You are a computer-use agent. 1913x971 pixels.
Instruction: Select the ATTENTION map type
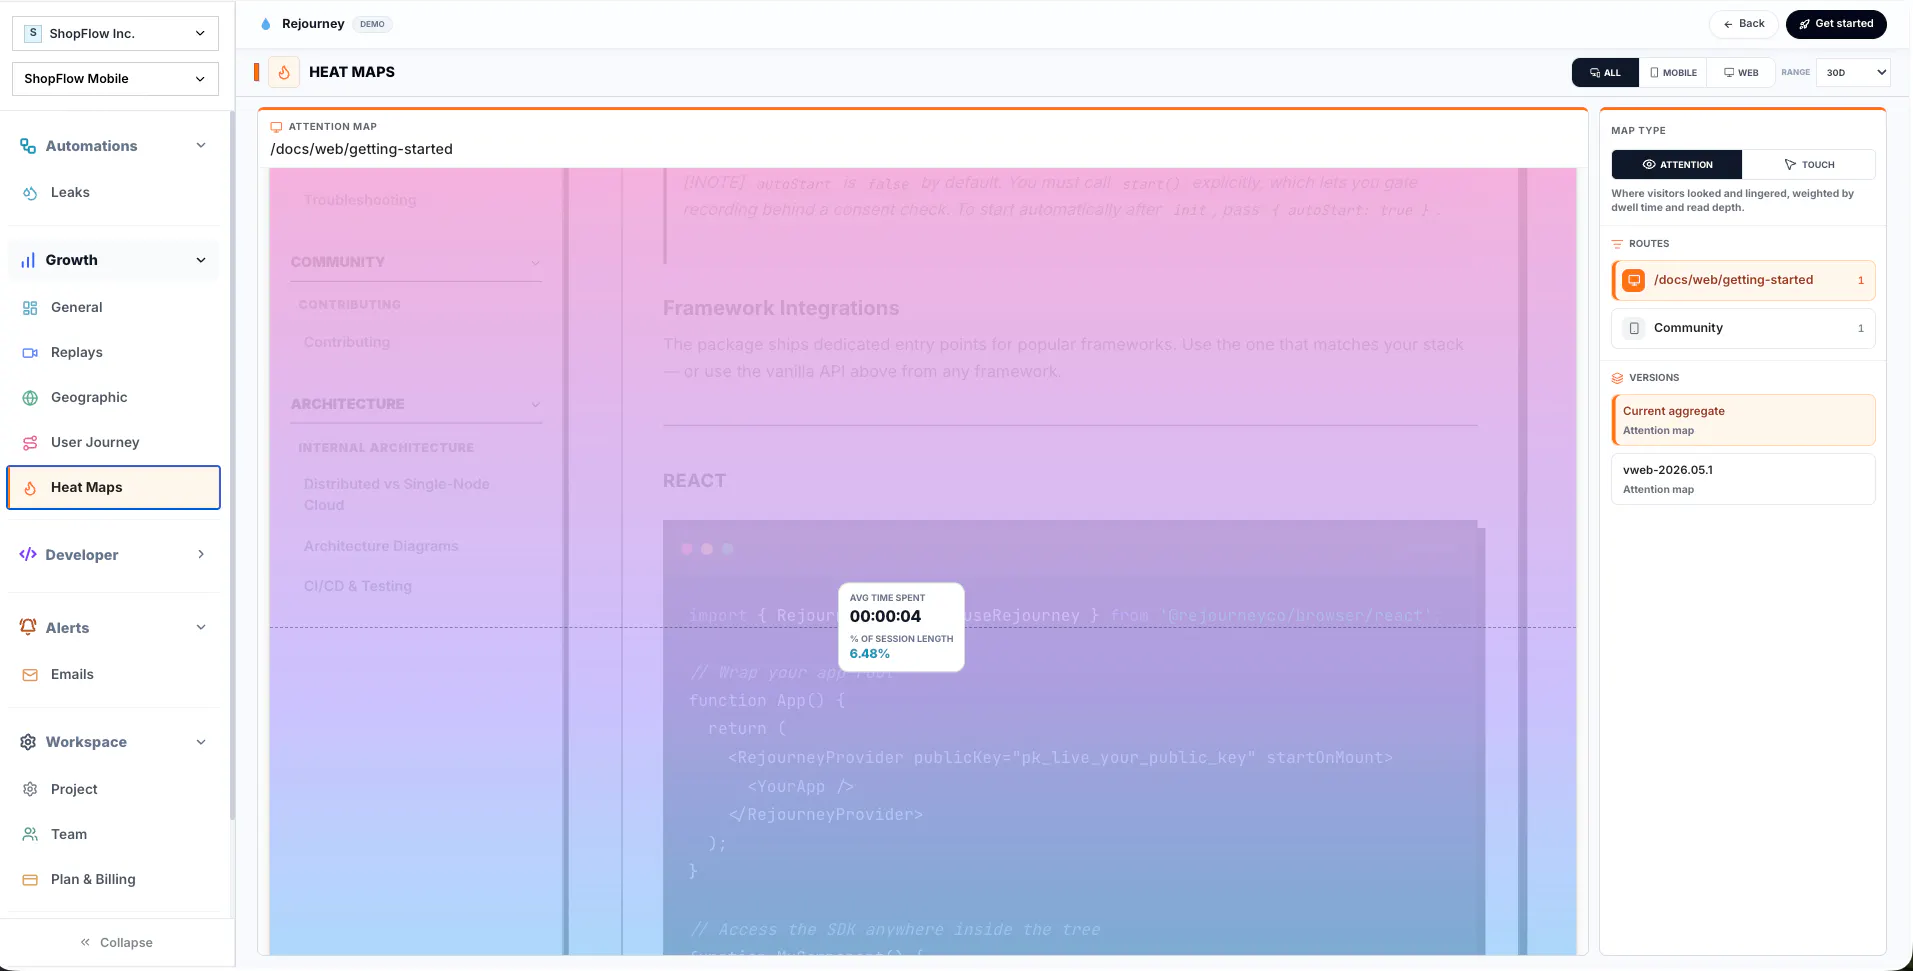click(x=1677, y=165)
